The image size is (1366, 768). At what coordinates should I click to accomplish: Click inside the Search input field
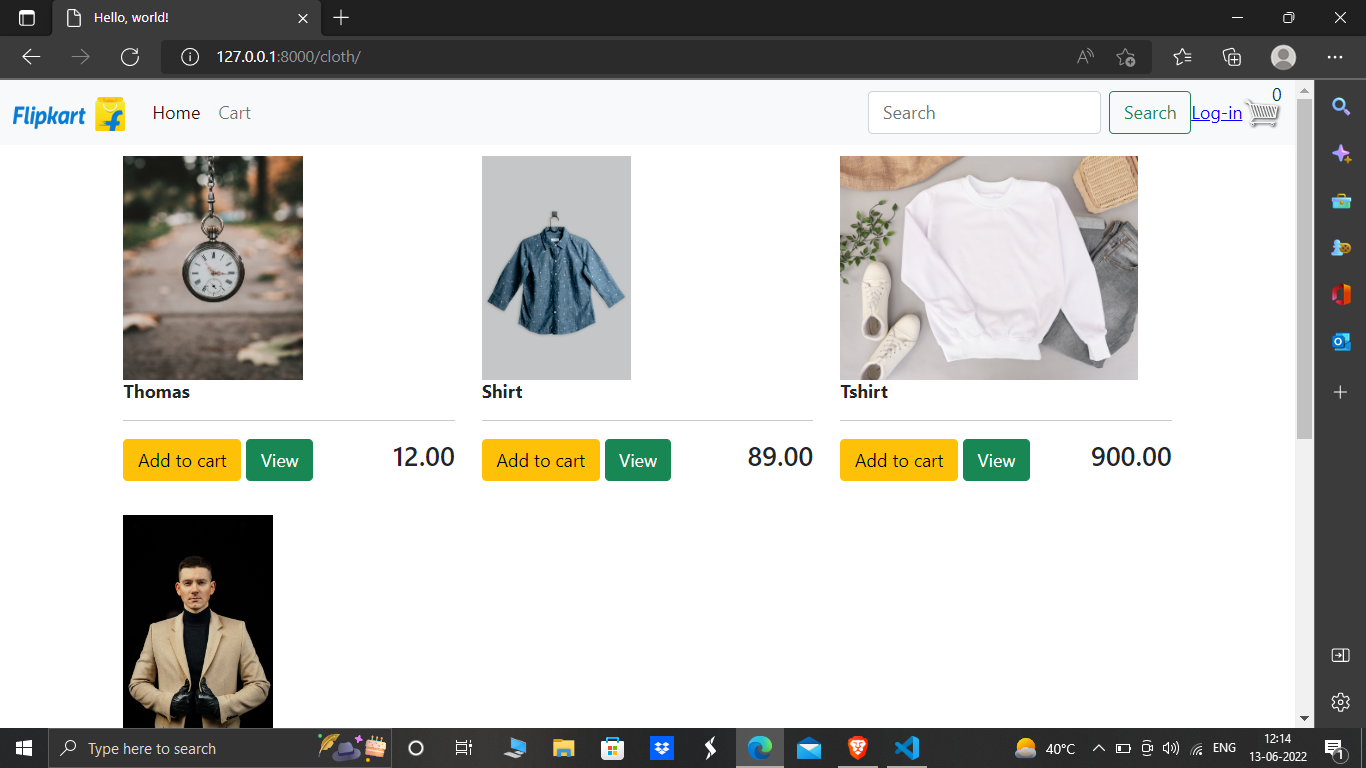point(983,112)
